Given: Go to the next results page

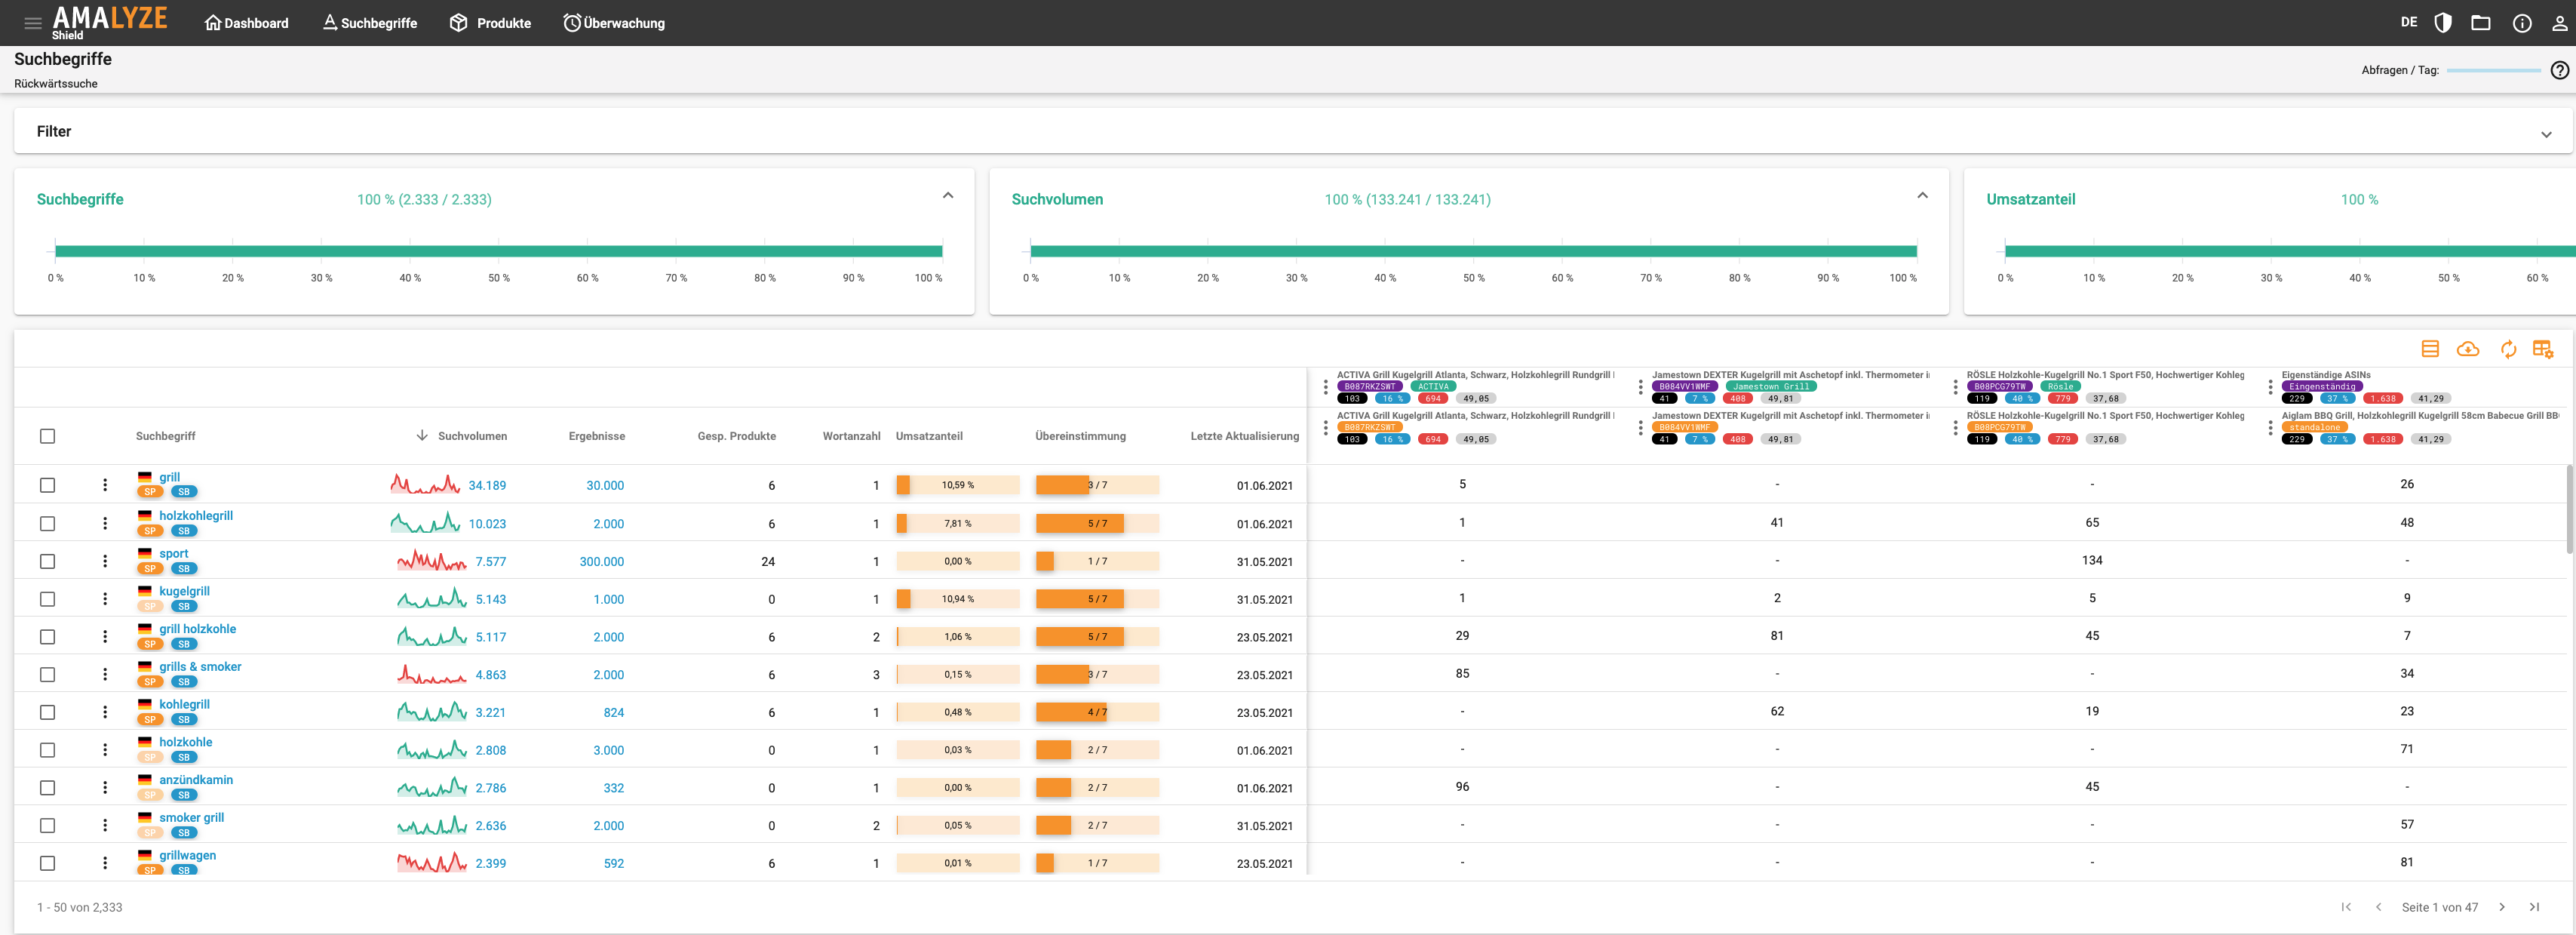Looking at the screenshot, I should pos(2502,907).
